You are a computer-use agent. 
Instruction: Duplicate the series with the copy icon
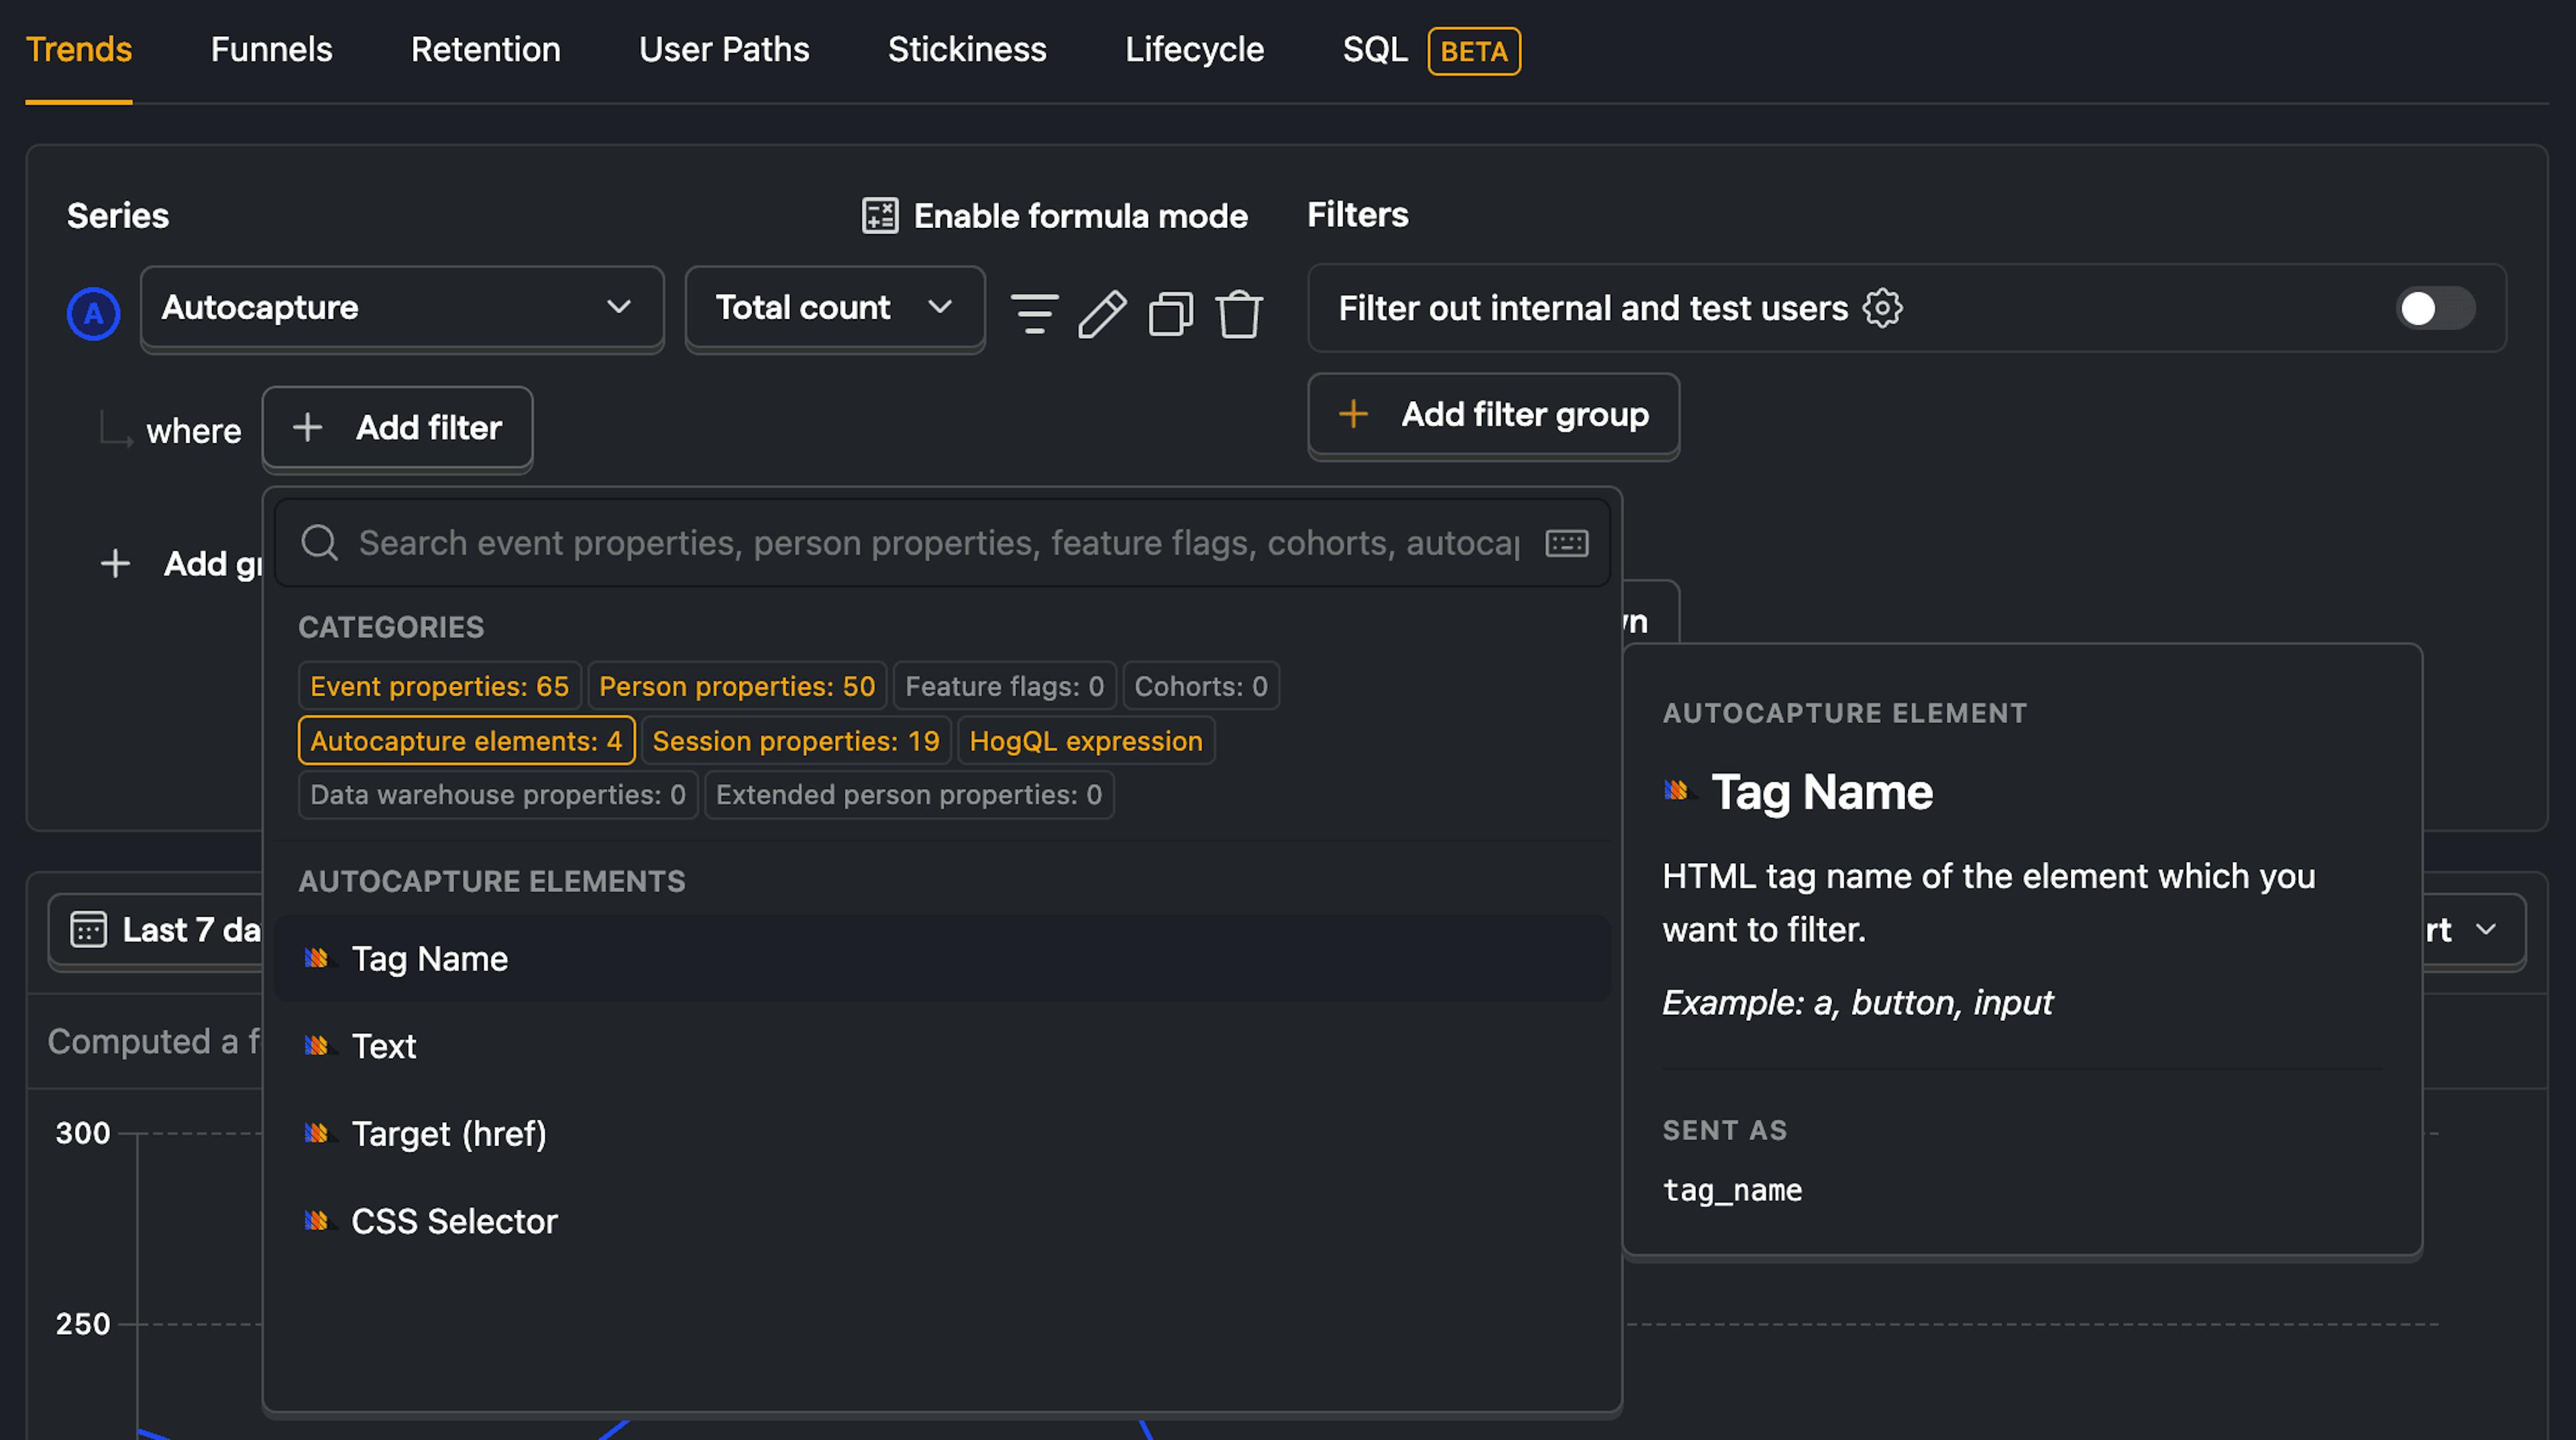pos(1171,314)
